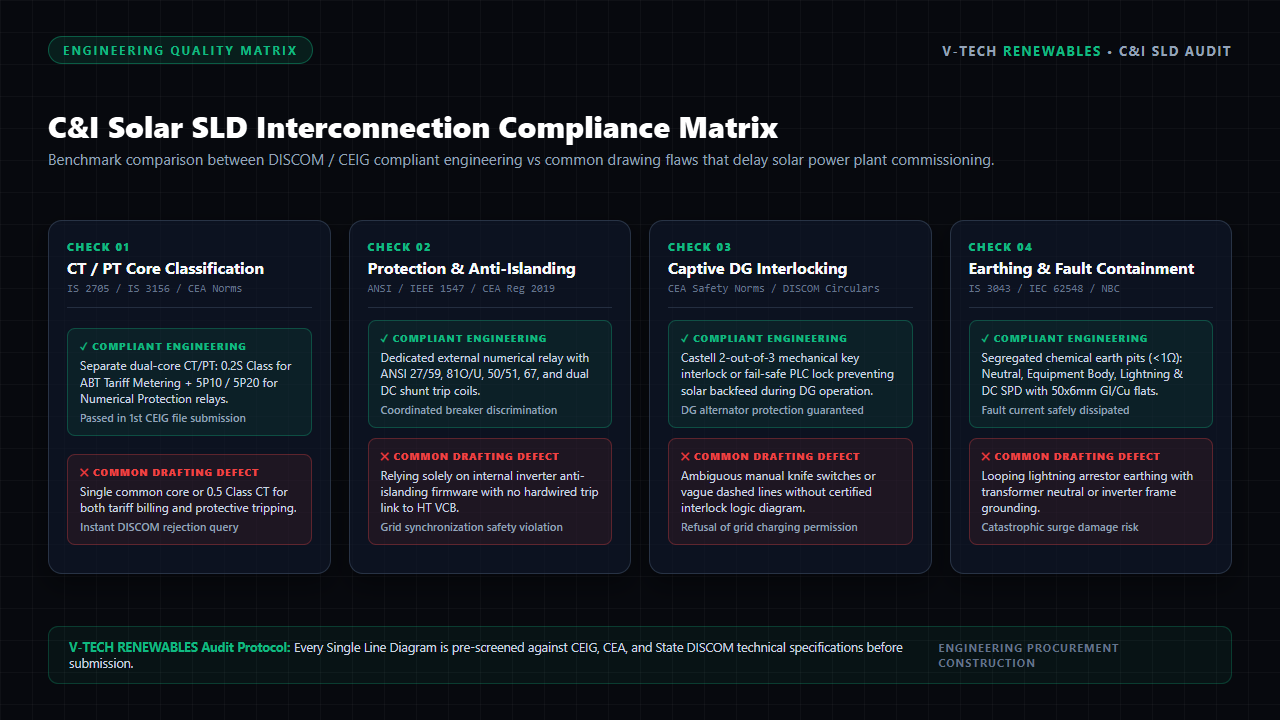Click the green checkmark in the Earthing & Fault Containment card
The width and height of the screenshot is (1280, 720).
coord(986,339)
